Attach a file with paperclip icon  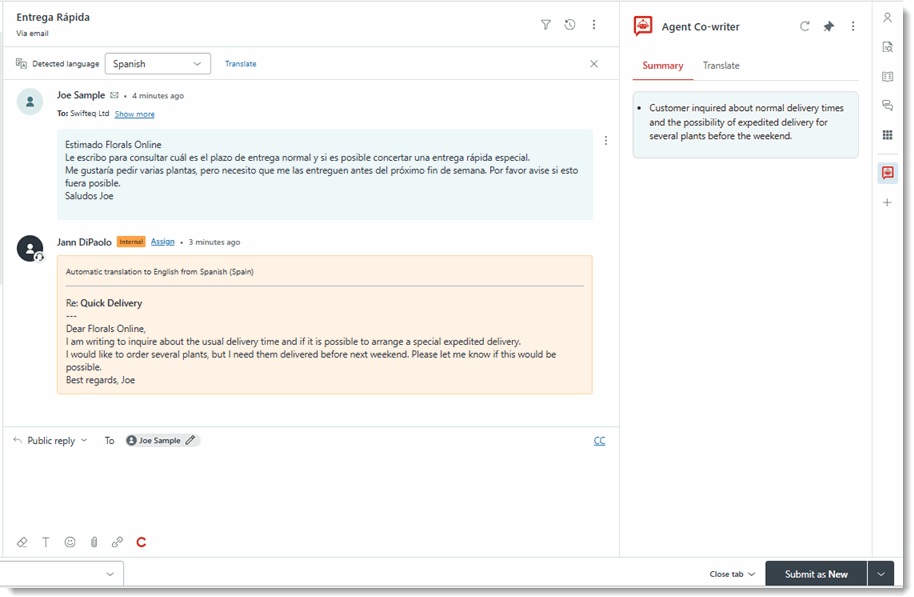pyautogui.click(x=94, y=542)
